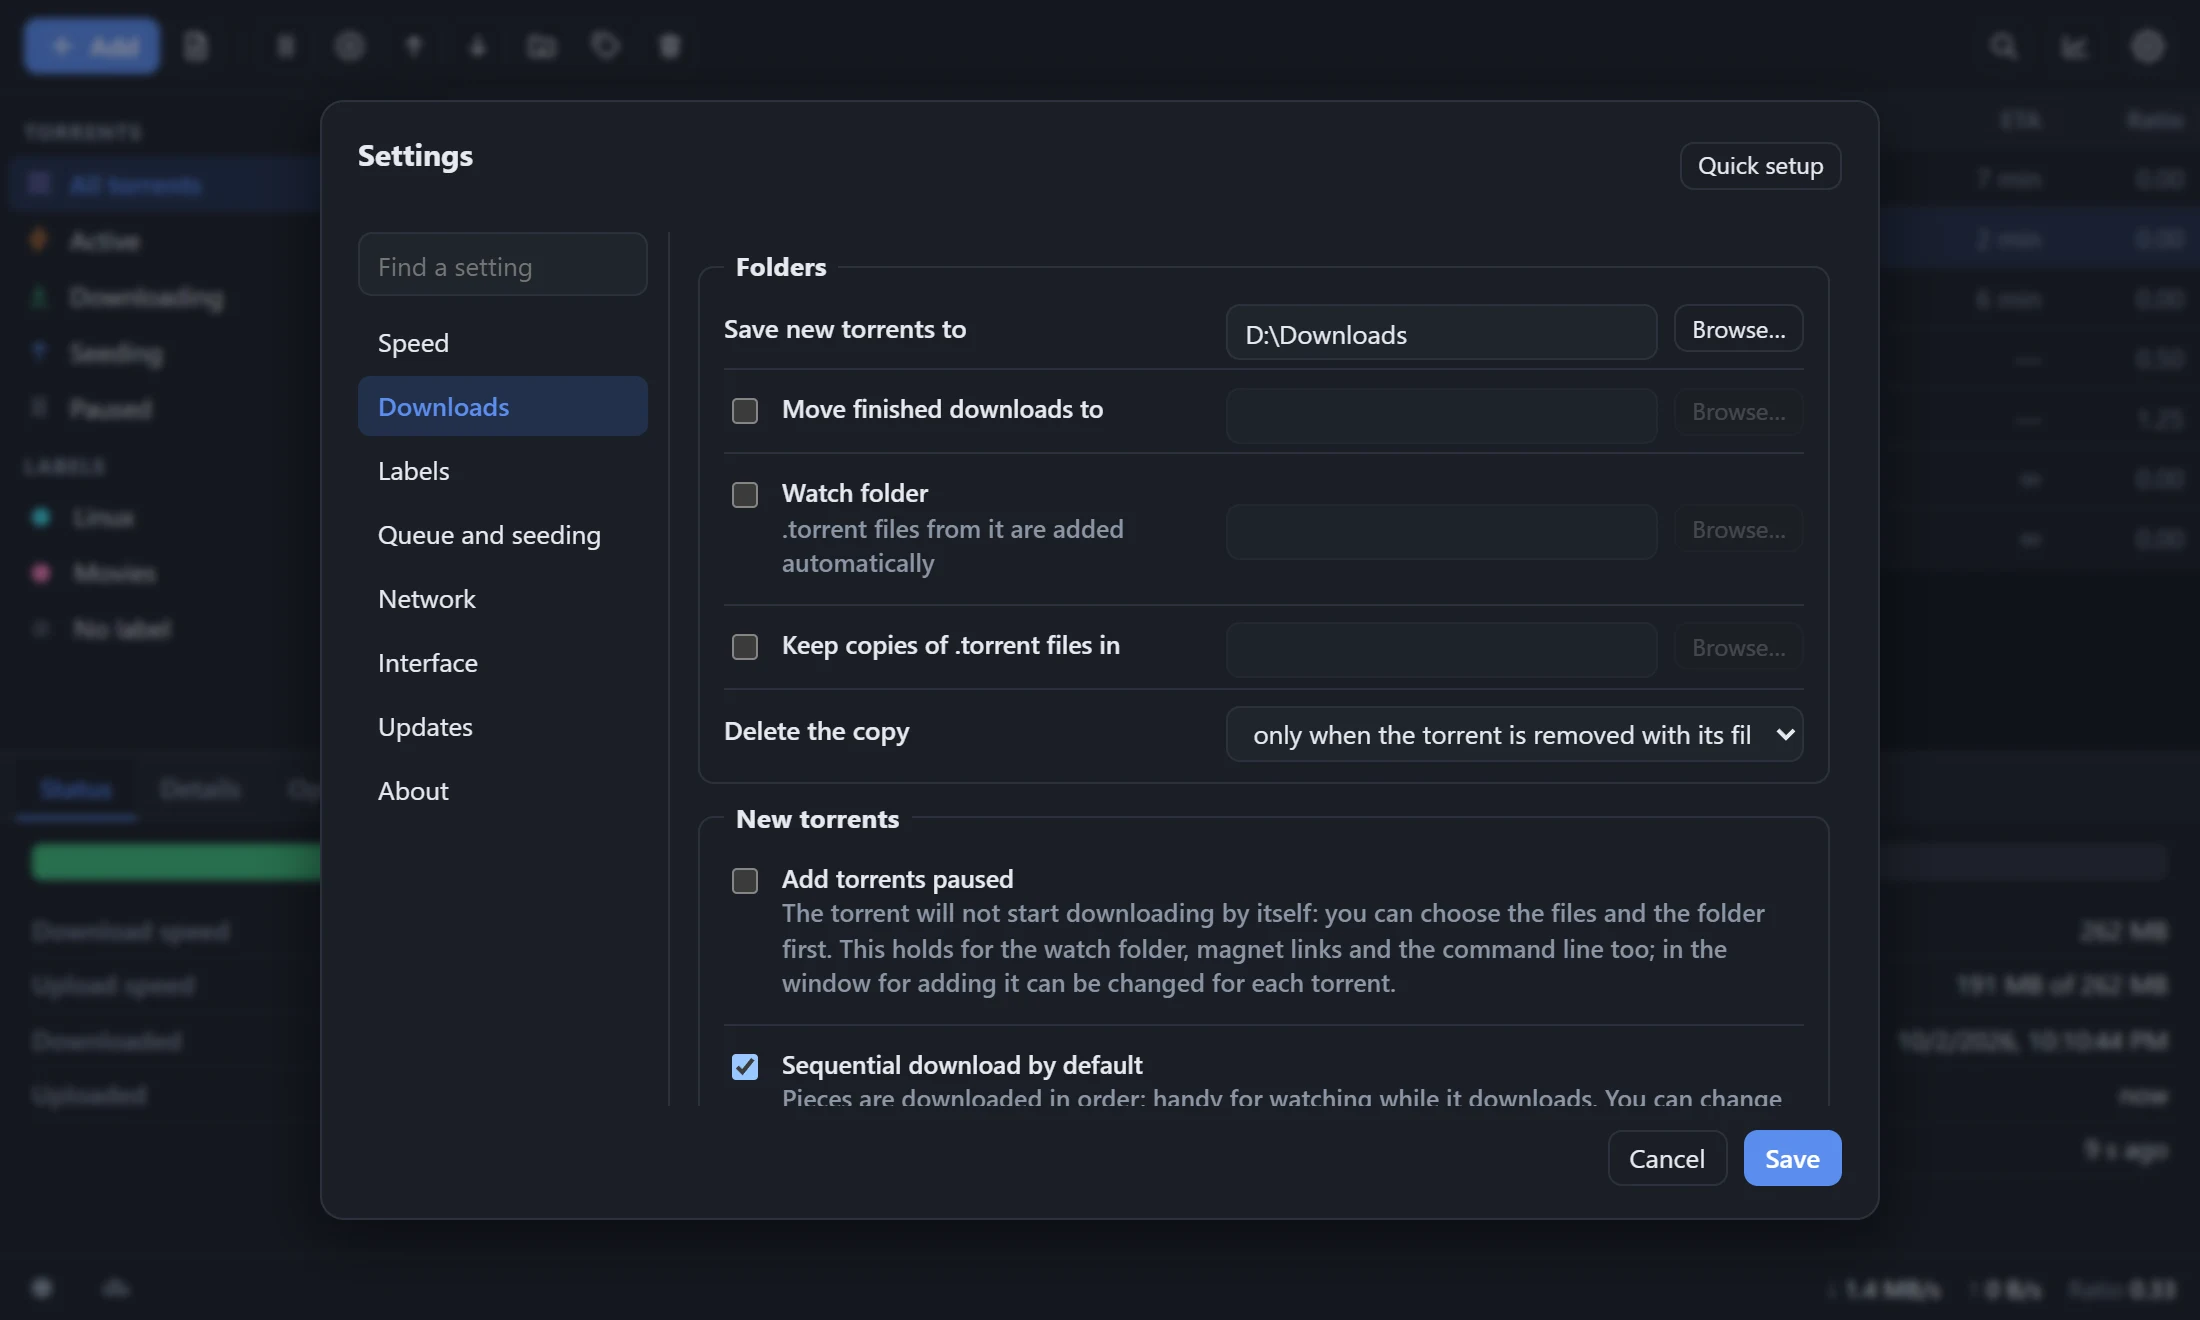Click the search icon in main window
2200x1320 pixels.
coord(2003,46)
